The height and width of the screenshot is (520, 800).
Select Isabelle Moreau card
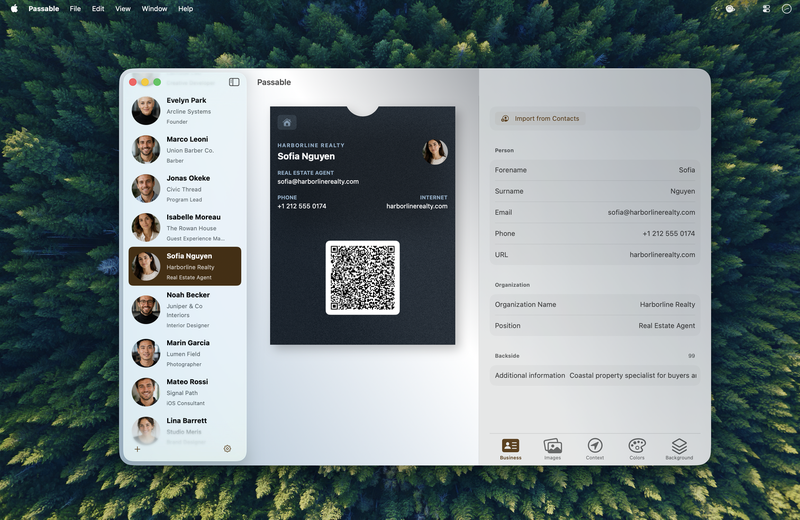pyautogui.click(x=185, y=227)
